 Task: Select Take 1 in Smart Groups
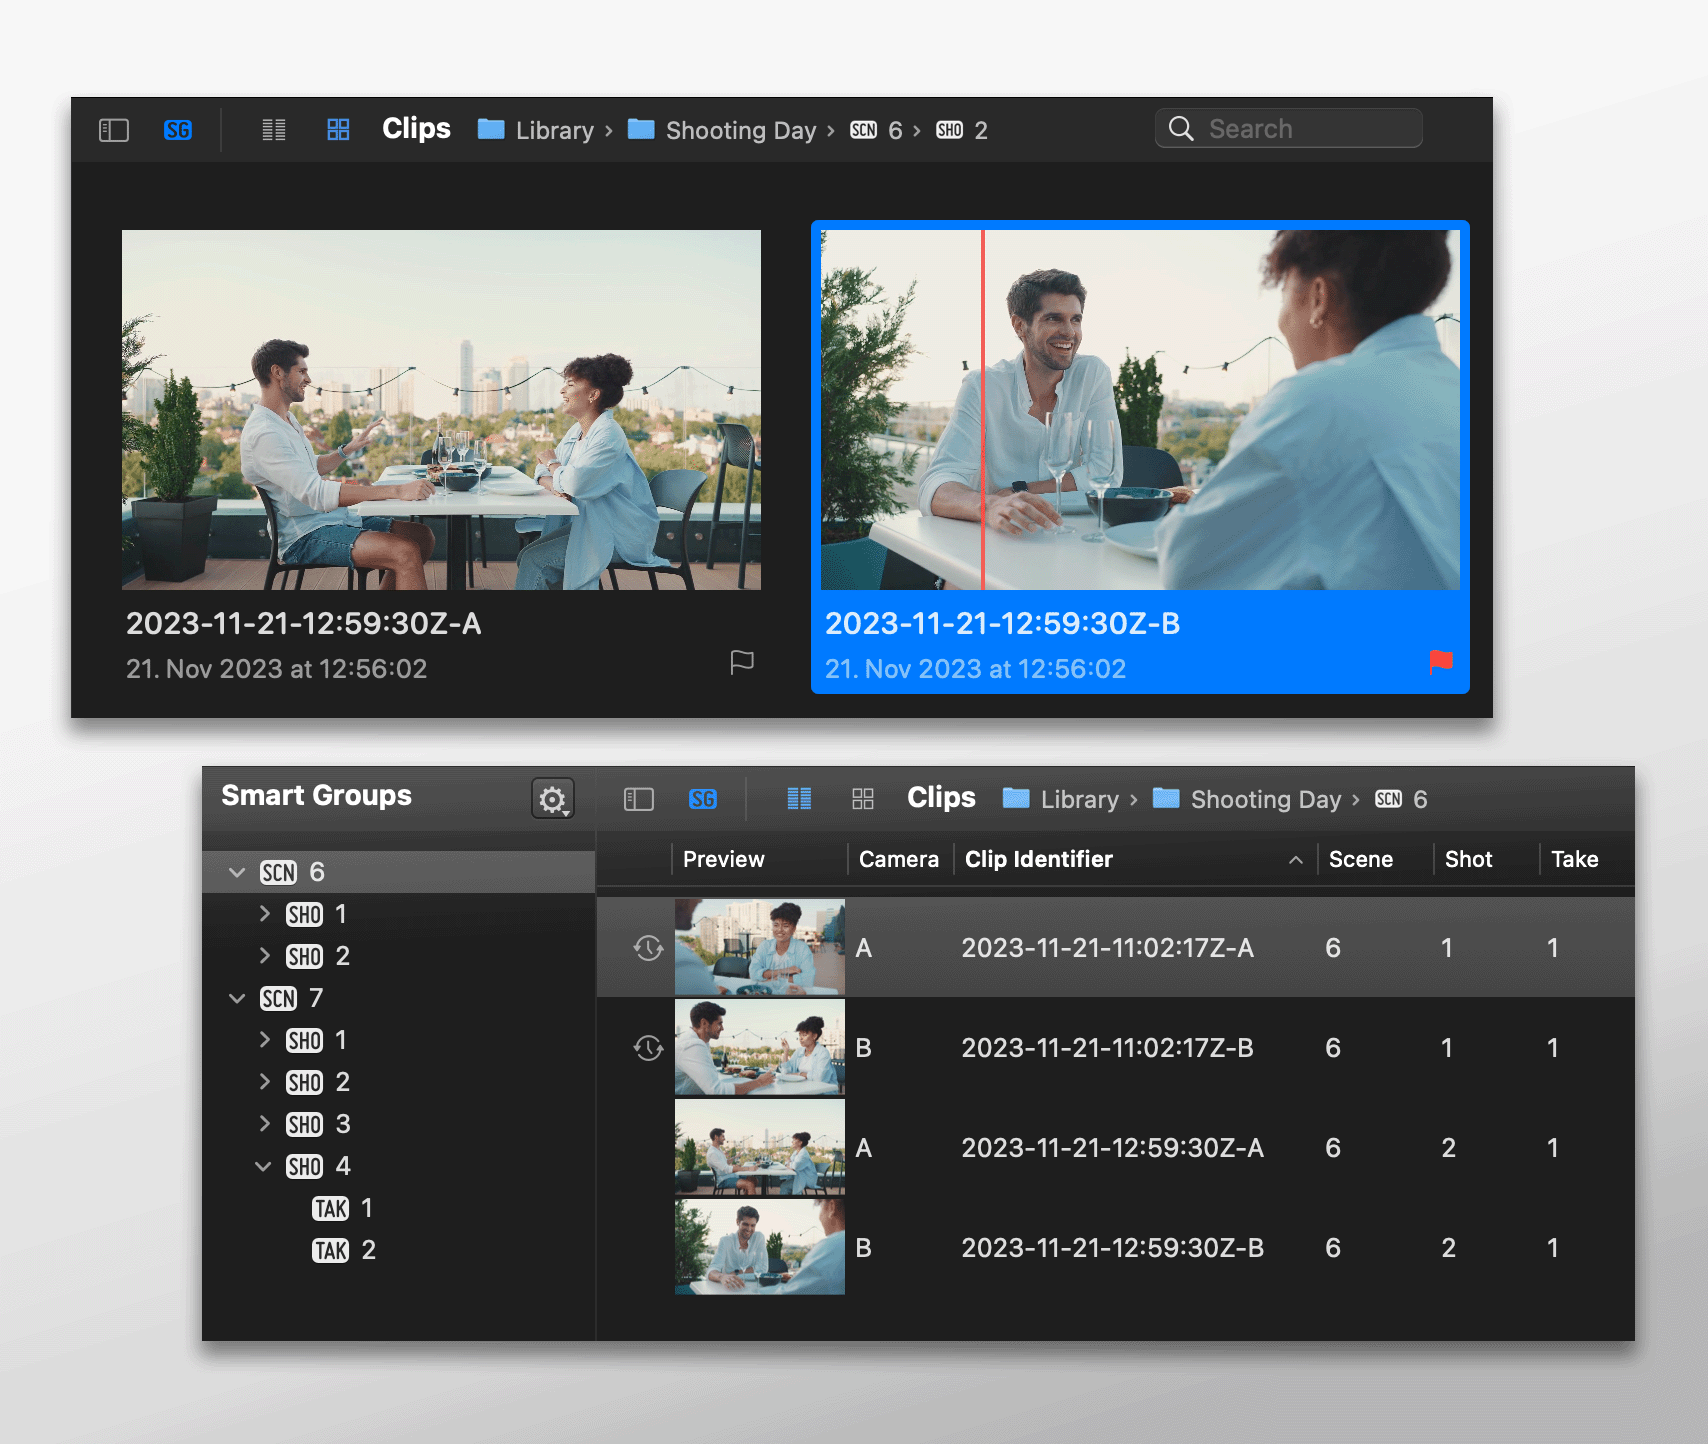pos(343,1208)
